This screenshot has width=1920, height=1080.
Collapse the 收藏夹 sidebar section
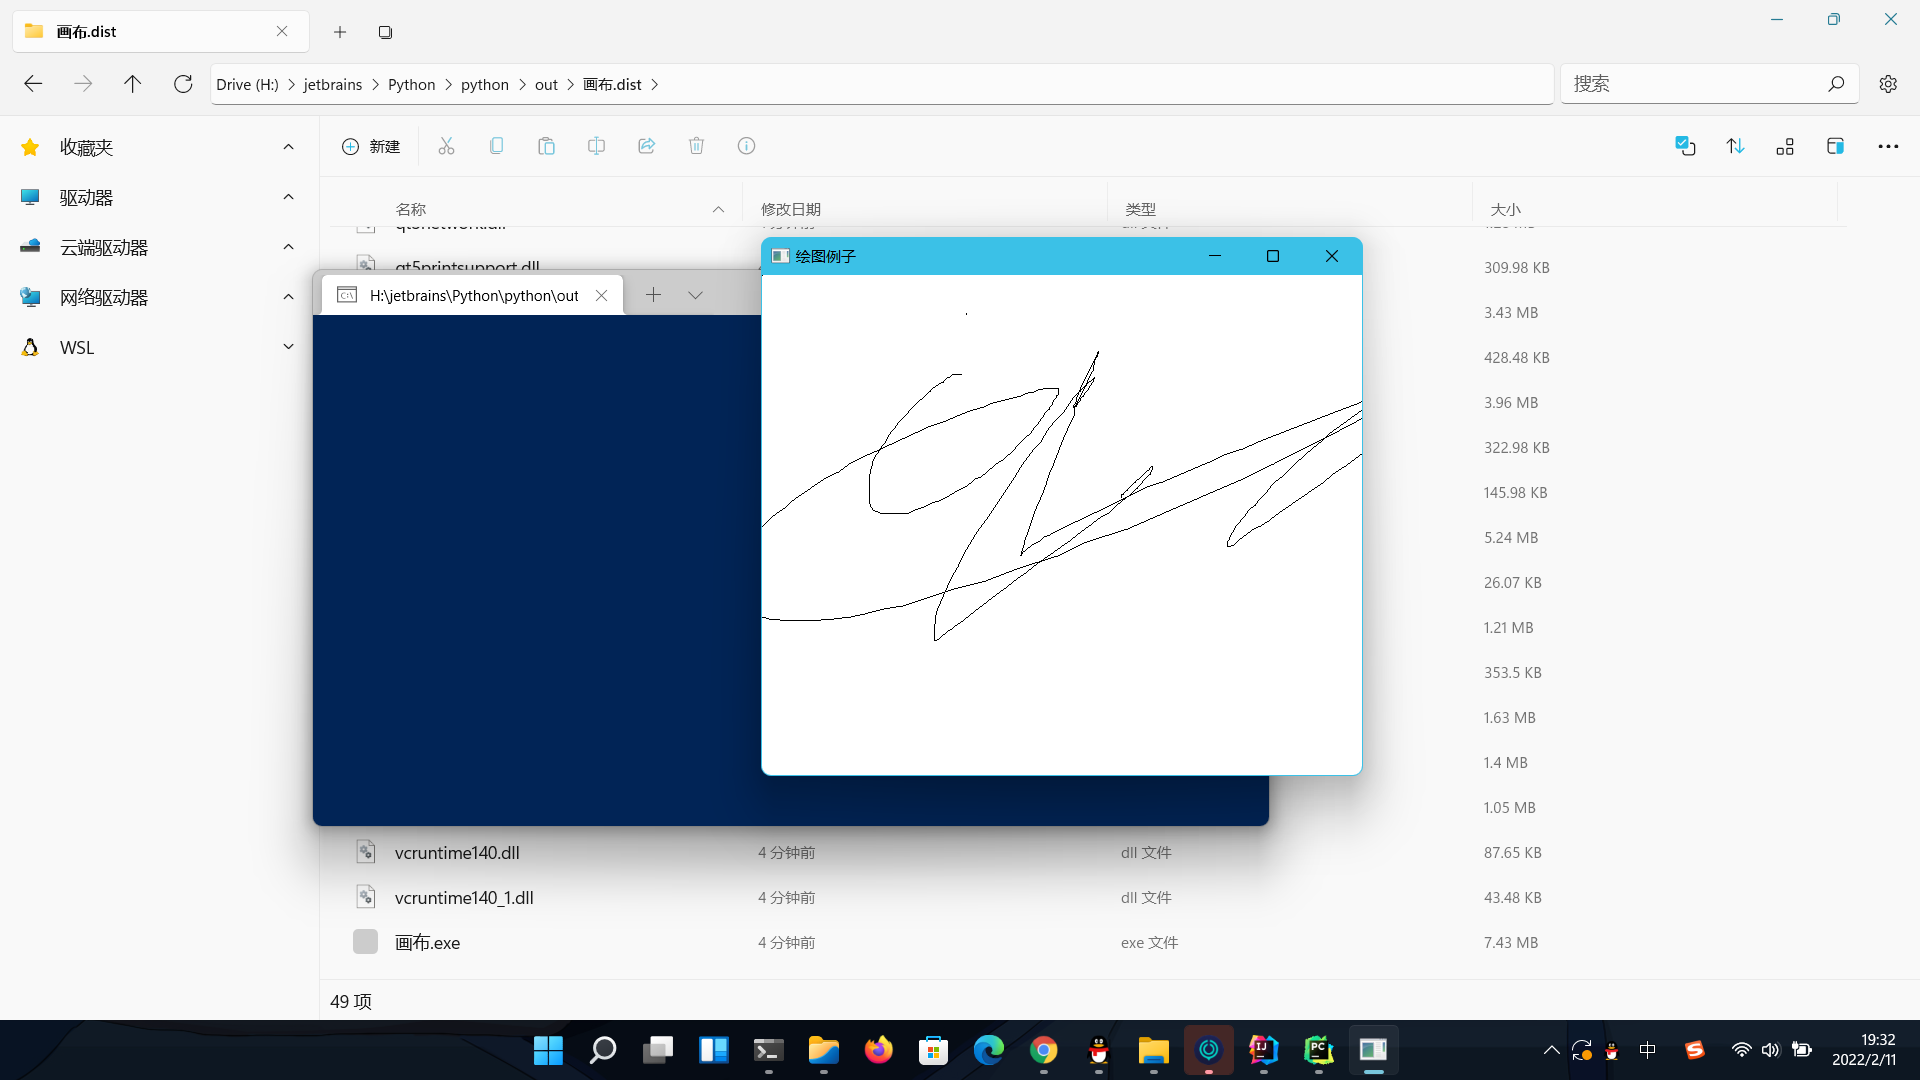[x=288, y=147]
